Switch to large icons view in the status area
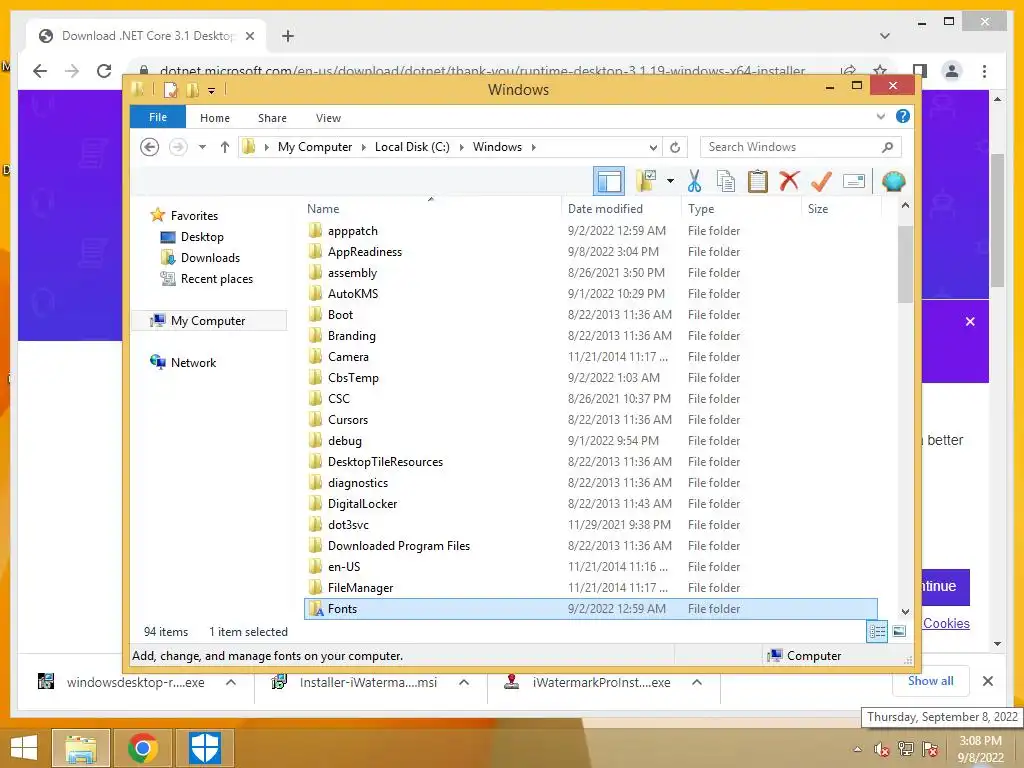 899,631
